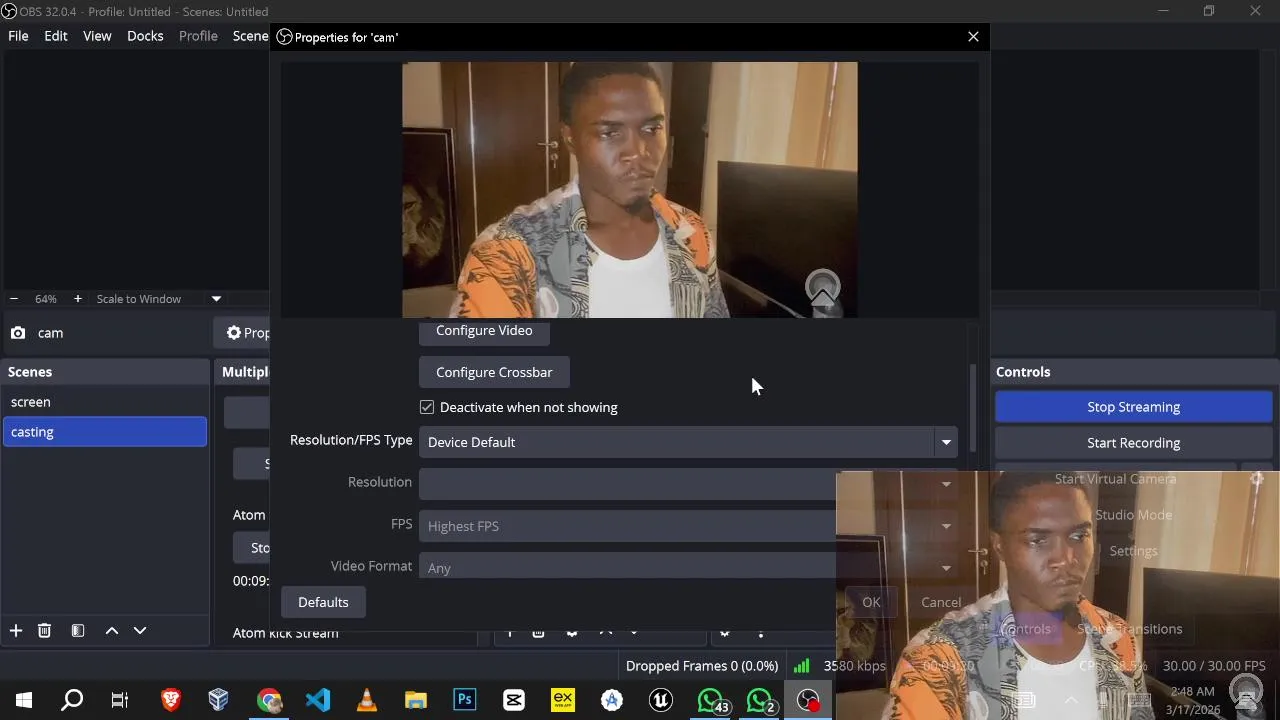Select the casting scene
The image size is (1280, 720).
pyautogui.click(x=104, y=432)
